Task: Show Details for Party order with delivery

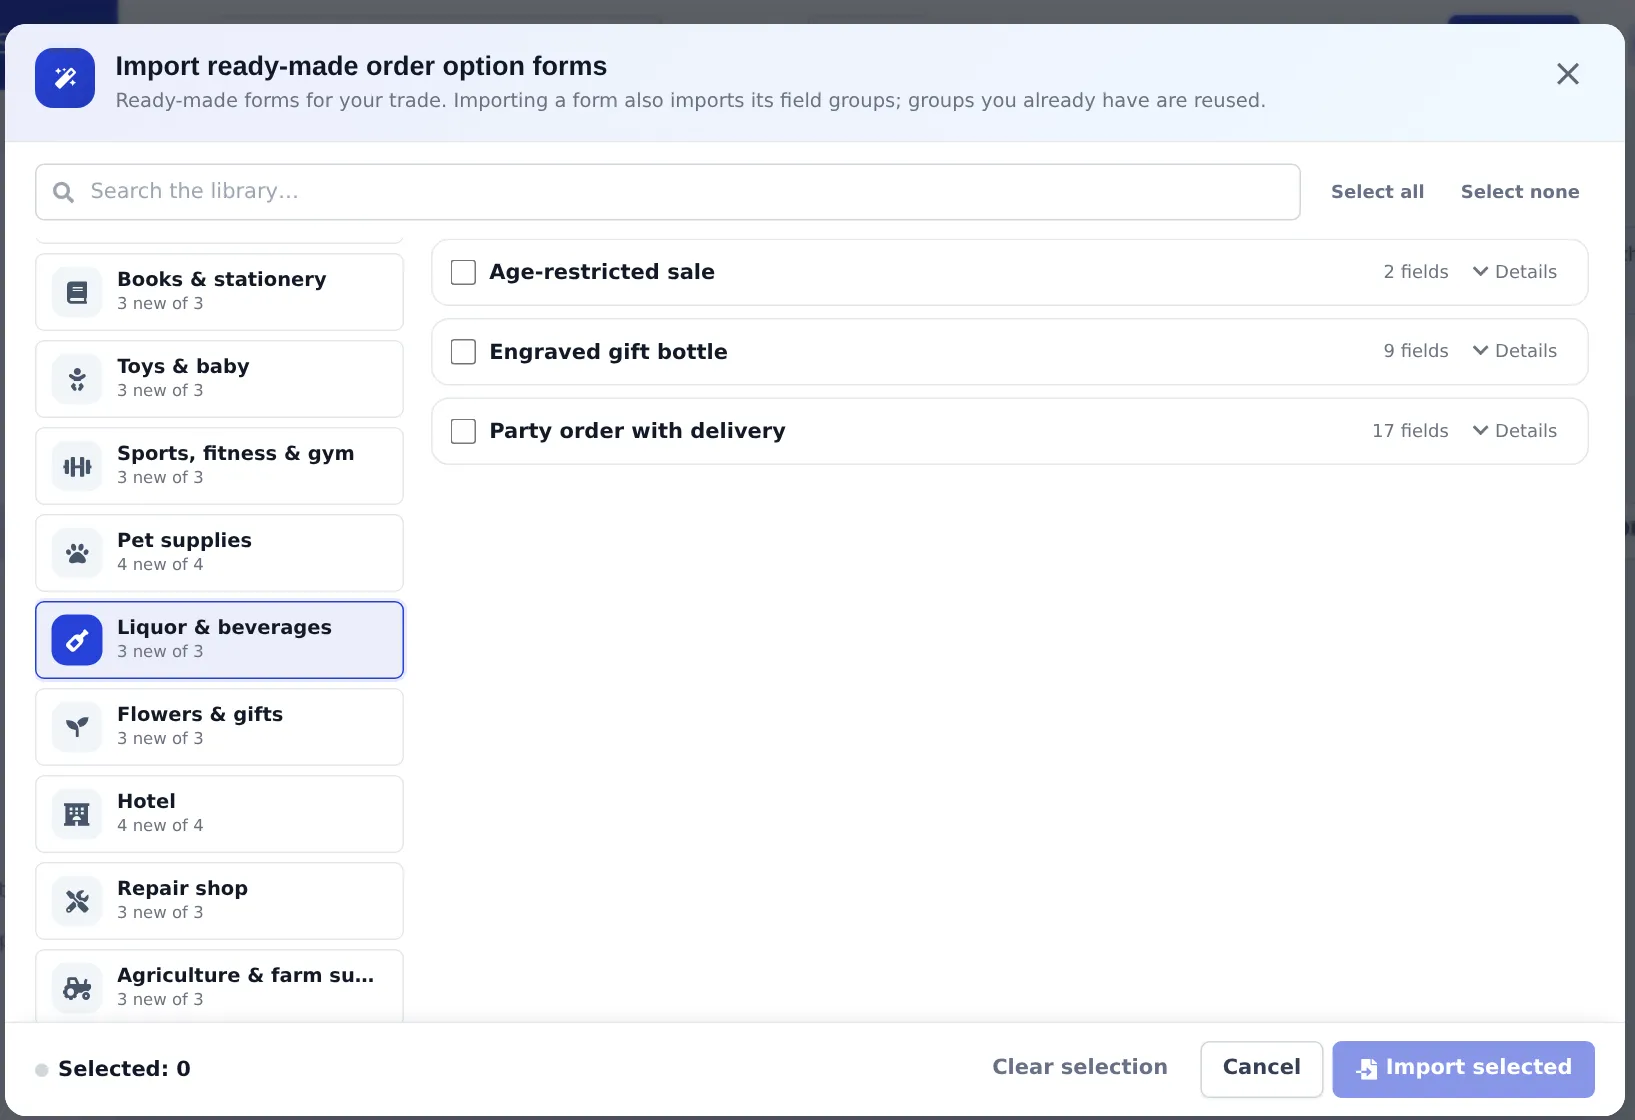Action: tap(1514, 431)
